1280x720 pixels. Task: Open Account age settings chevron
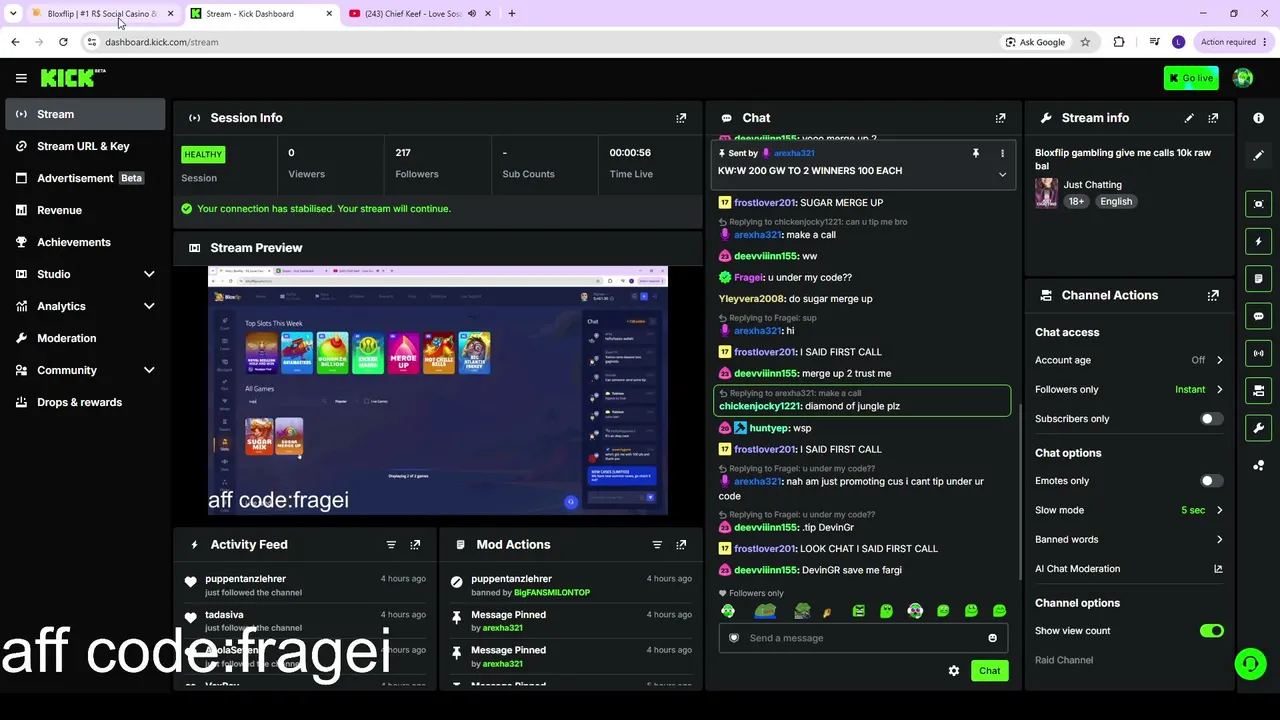[x=1219, y=360]
